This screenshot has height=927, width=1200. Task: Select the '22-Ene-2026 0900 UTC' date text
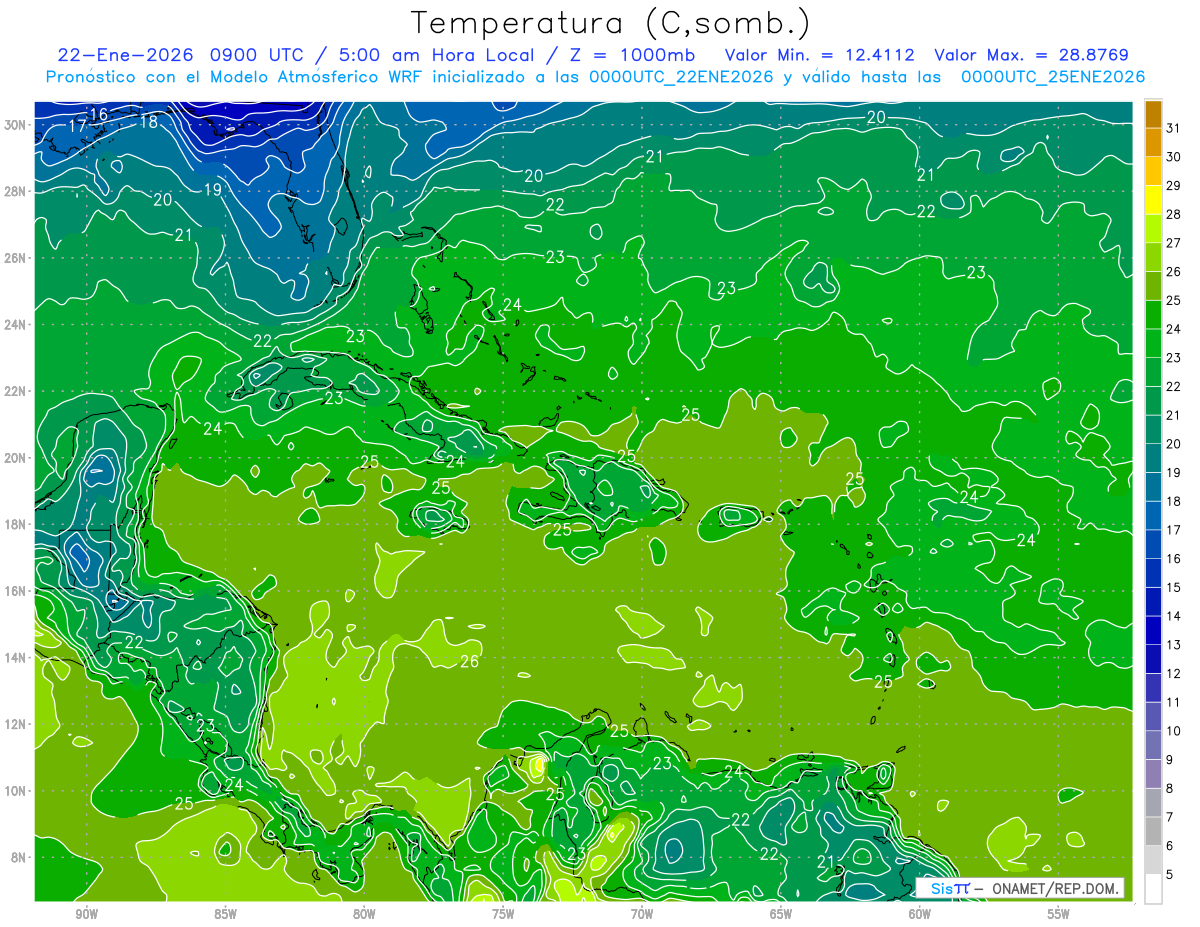click(x=183, y=54)
